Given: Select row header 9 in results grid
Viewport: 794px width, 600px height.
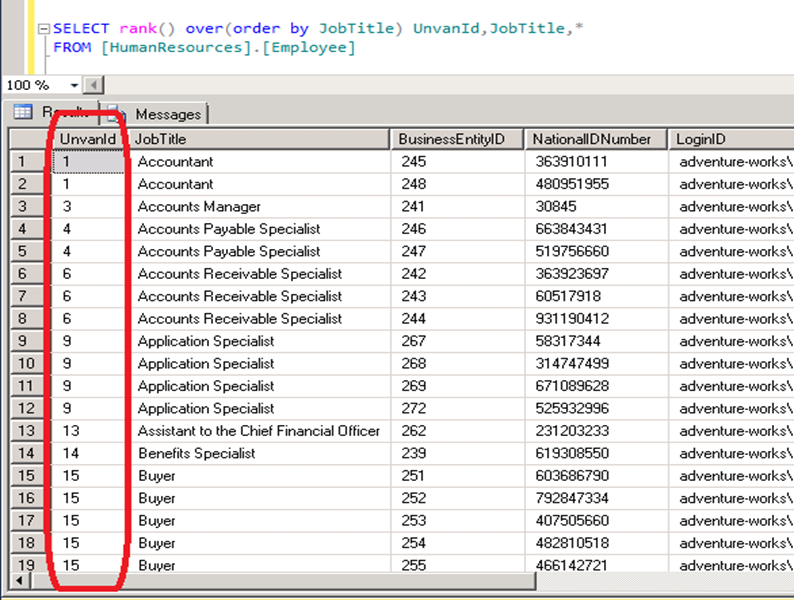Looking at the screenshot, I should tap(26, 341).
